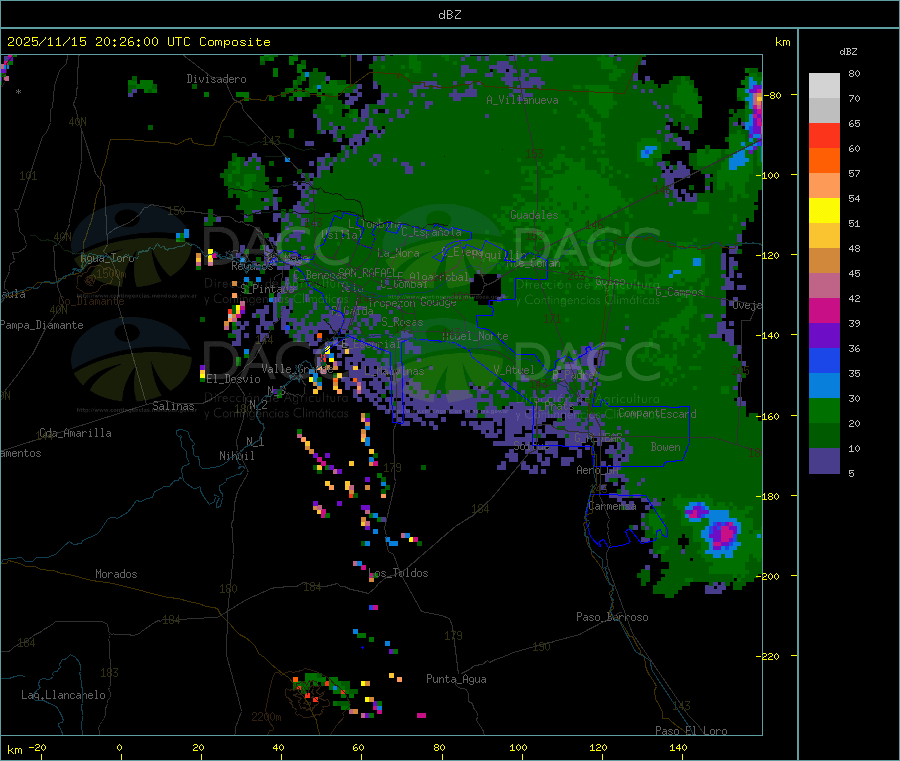This screenshot has width=900, height=761.
Task: Click the 2025/11/15 20:26:00 UTC Composite timestamp
Action: [x=138, y=42]
